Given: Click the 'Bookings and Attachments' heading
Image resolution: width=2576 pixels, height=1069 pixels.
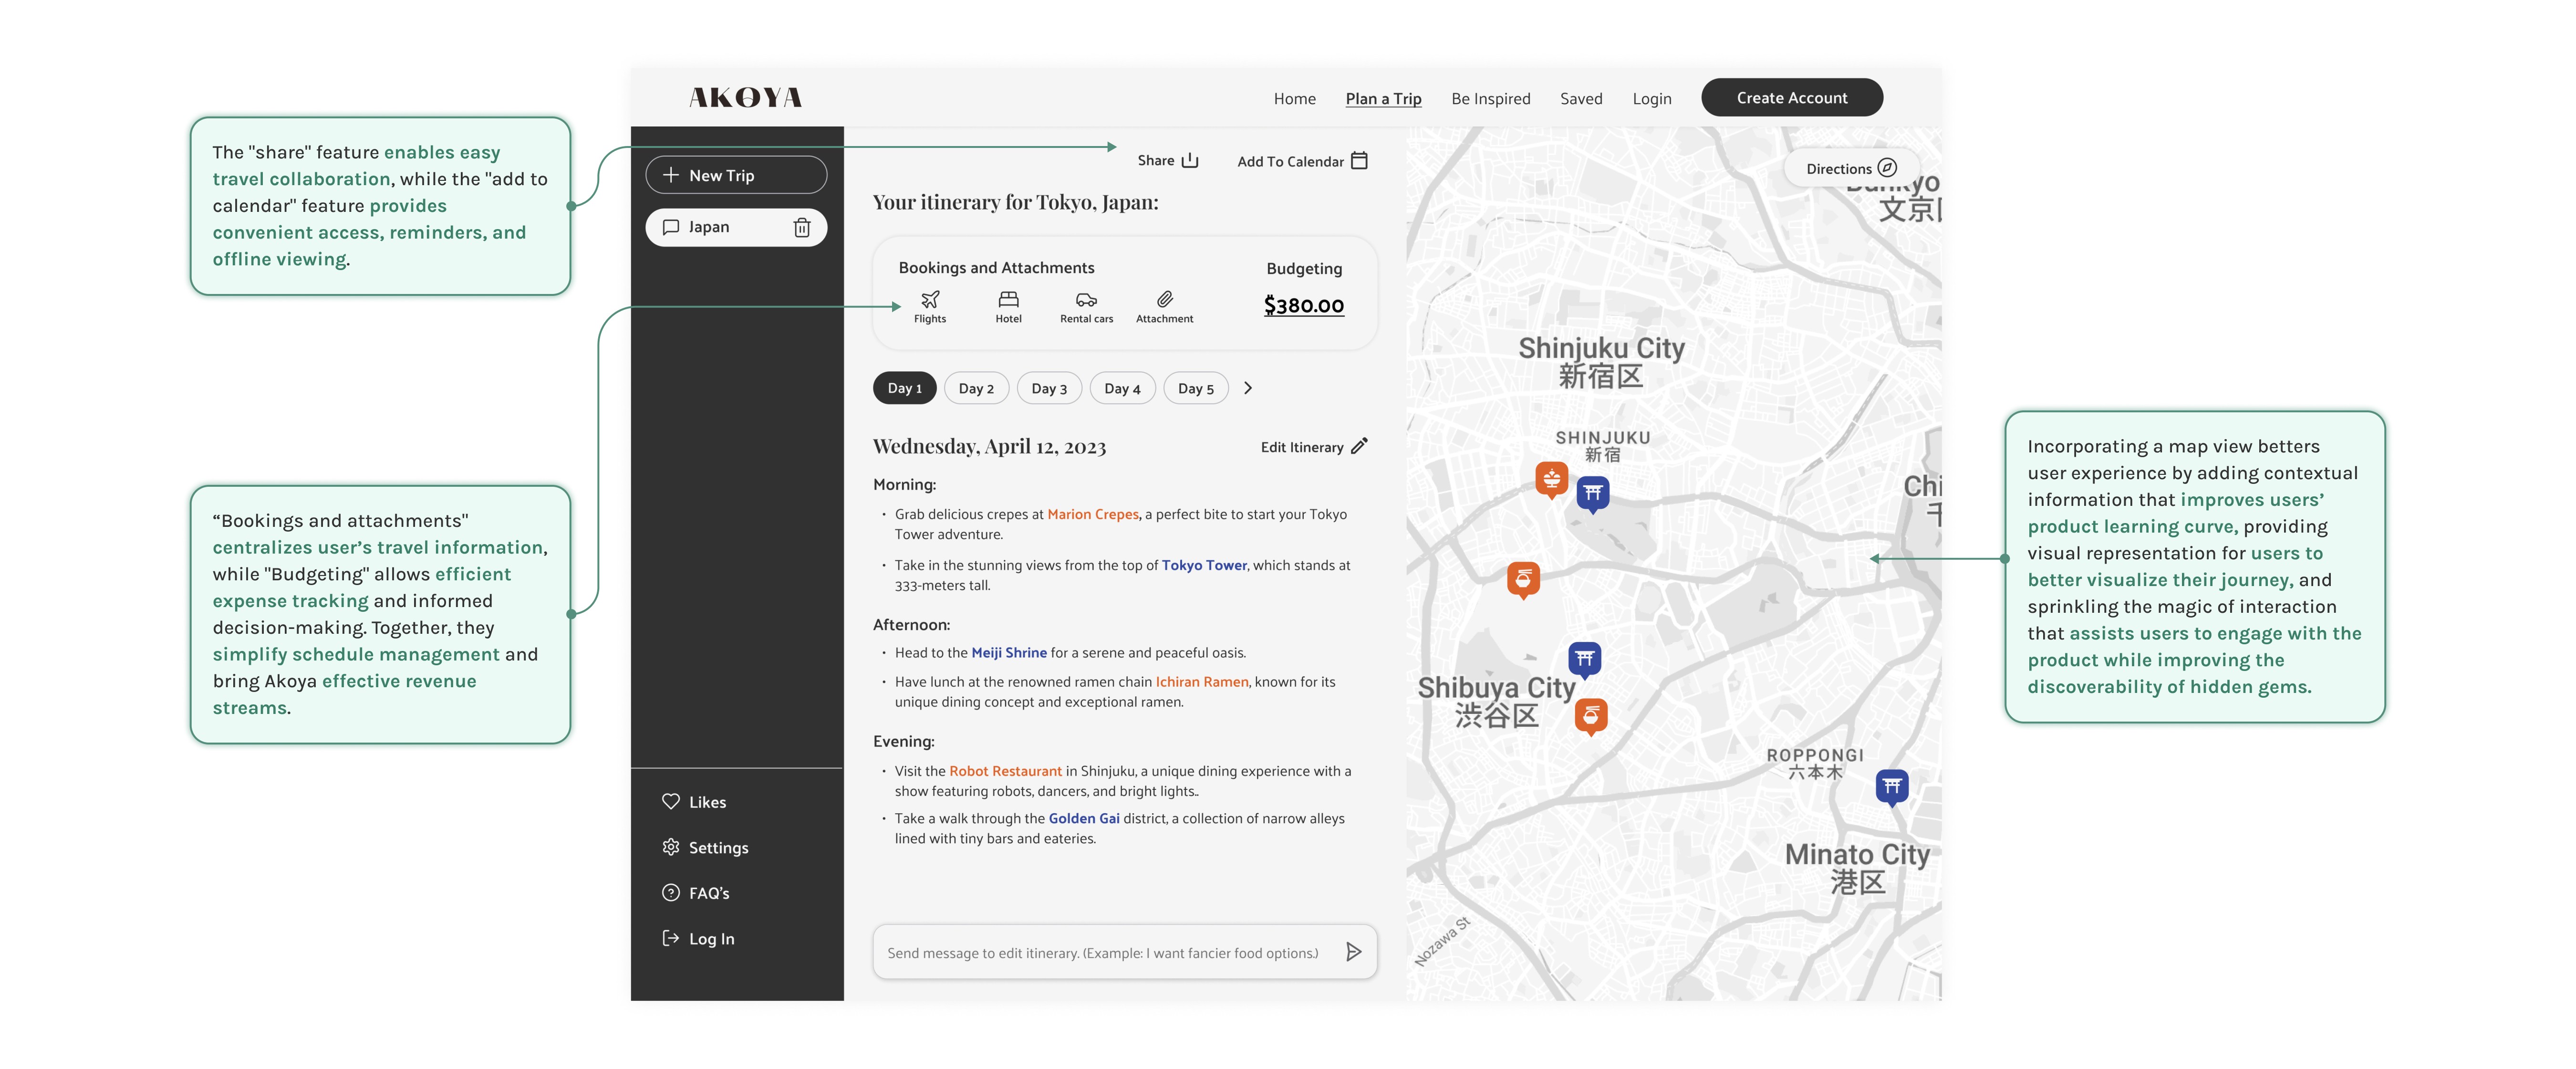Looking at the screenshot, I should coord(996,268).
